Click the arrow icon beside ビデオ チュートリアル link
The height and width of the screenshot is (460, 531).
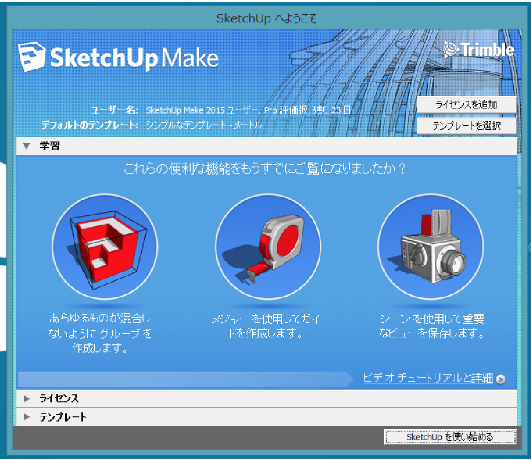[501, 379]
